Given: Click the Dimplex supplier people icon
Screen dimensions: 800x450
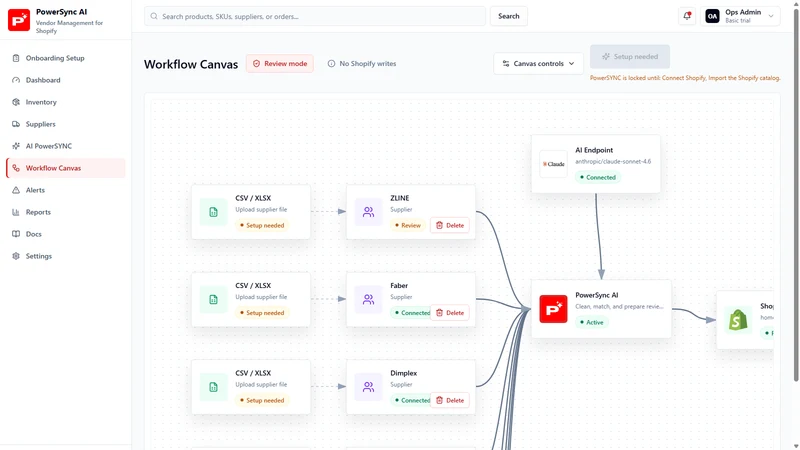Looking at the screenshot, I should [x=368, y=387].
